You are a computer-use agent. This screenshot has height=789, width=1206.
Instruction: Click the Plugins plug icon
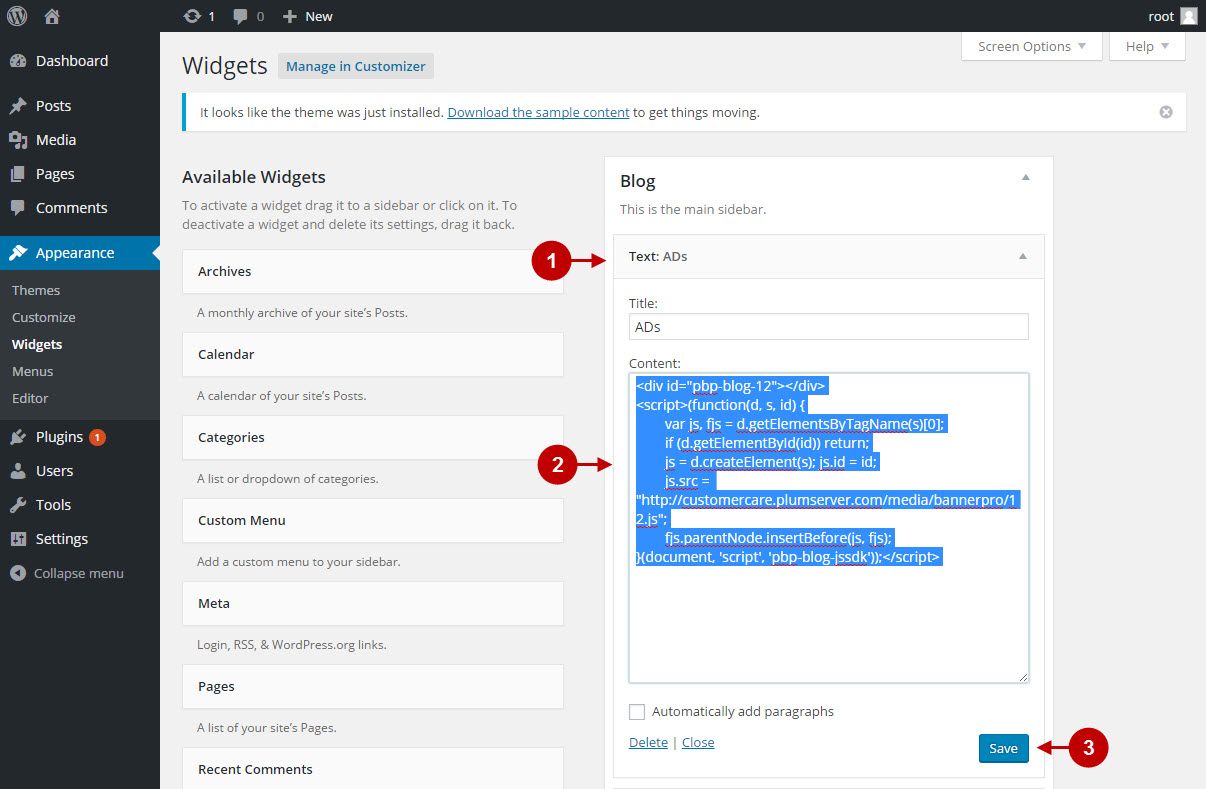pyautogui.click(x=18, y=437)
